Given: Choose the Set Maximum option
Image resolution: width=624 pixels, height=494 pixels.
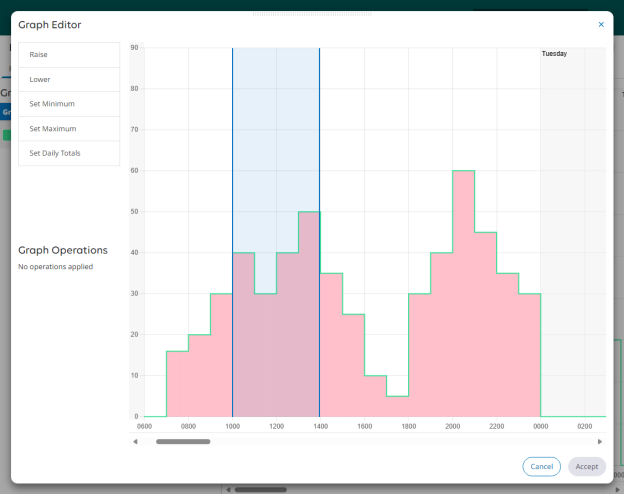Looking at the screenshot, I should coord(69,129).
